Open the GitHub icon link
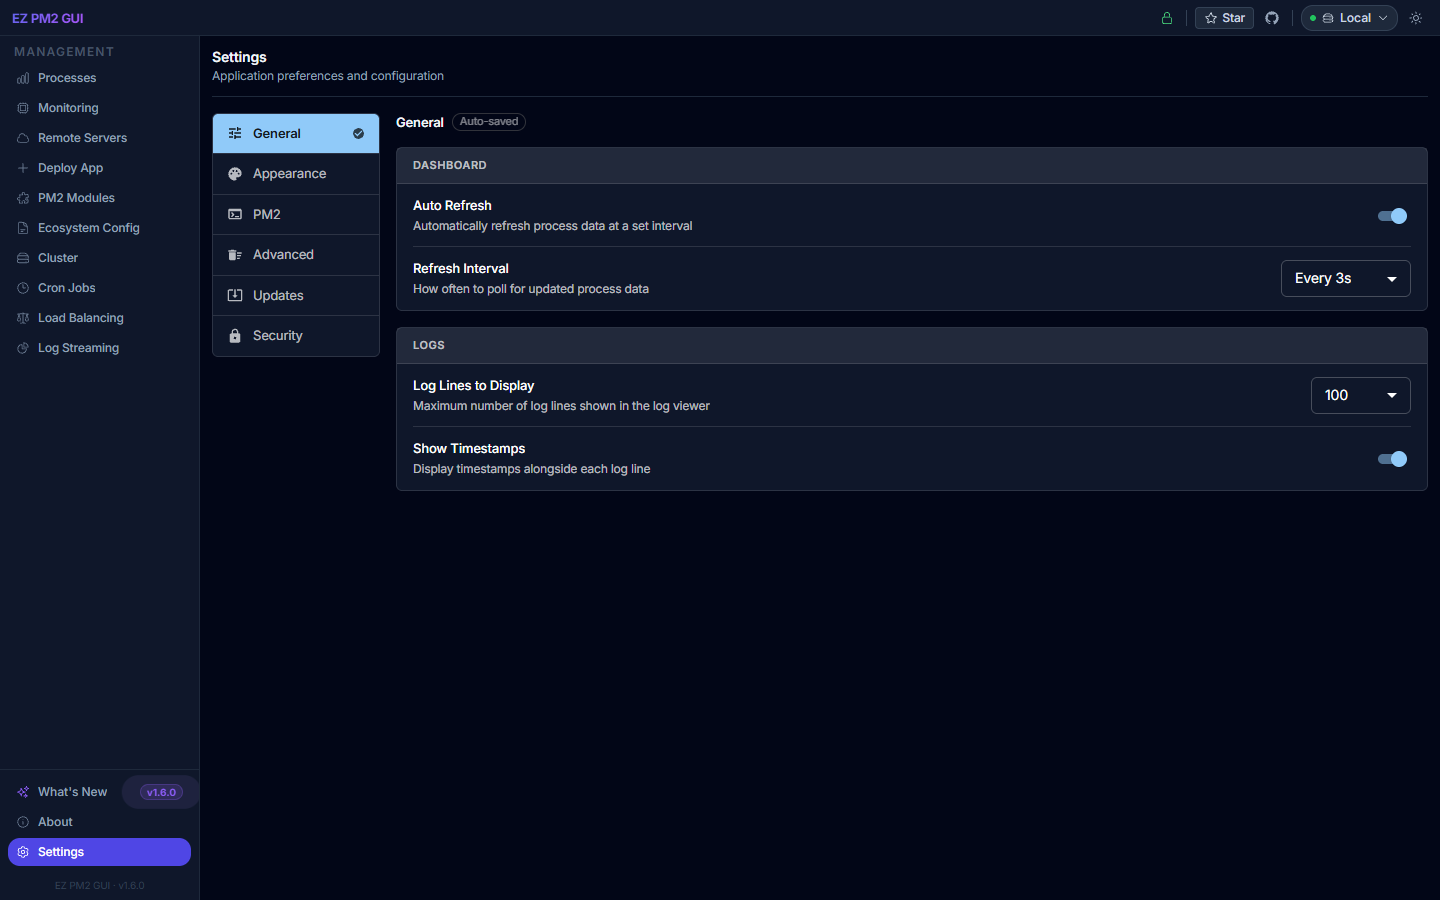Screen dimensions: 1440x900 click(x=1272, y=18)
